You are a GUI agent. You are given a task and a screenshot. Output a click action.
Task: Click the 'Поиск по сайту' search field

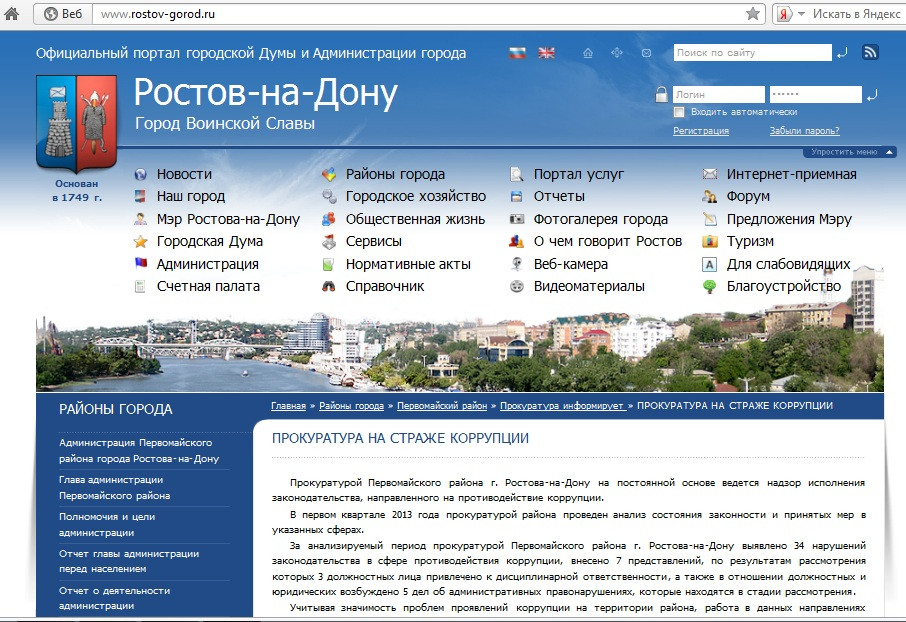(752, 53)
